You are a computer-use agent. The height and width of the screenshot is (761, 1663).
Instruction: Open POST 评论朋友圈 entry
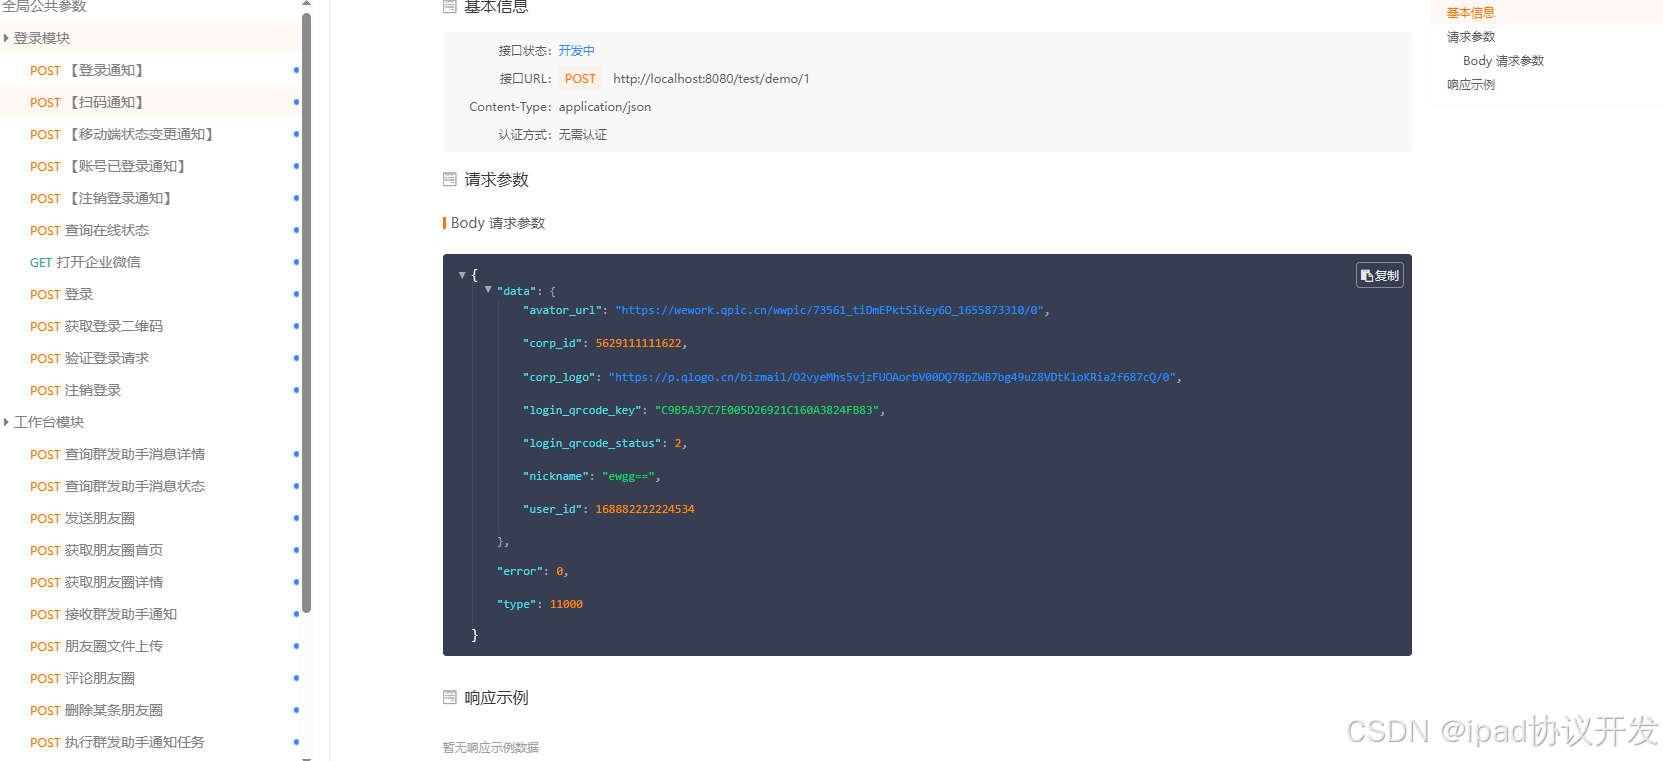[x=150, y=678]
